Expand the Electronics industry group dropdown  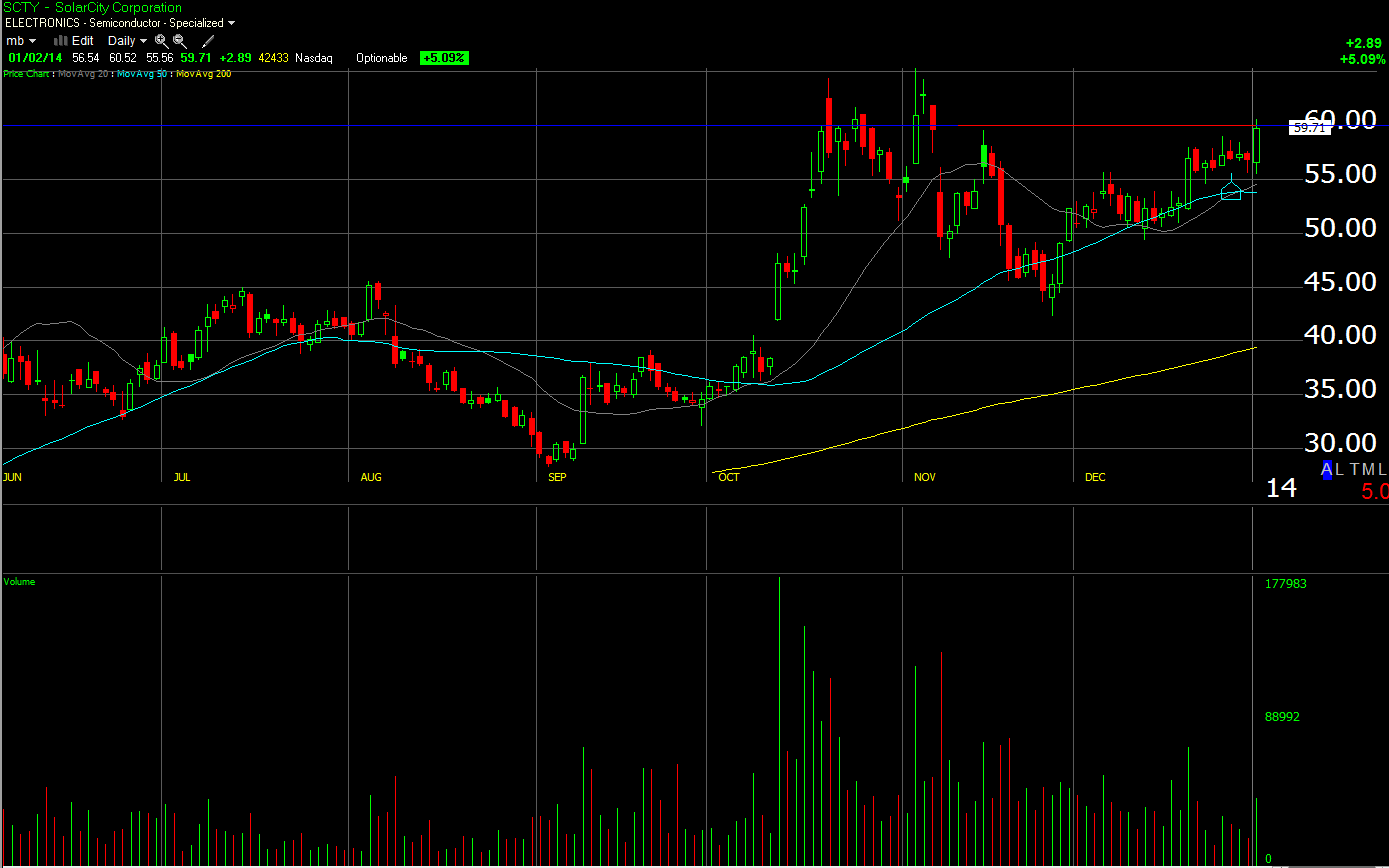coord(232,23)
